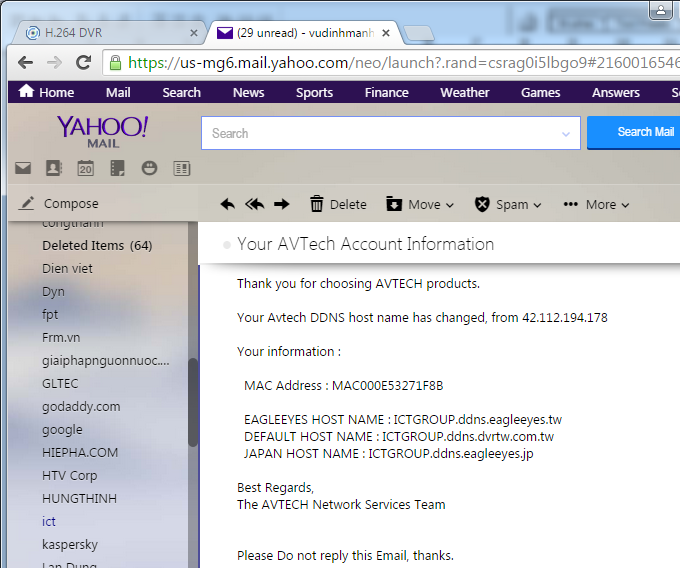Open the google folder
The width and height of the screenshot is (680, 568).
pyautogui.click(x=62, y=430)
